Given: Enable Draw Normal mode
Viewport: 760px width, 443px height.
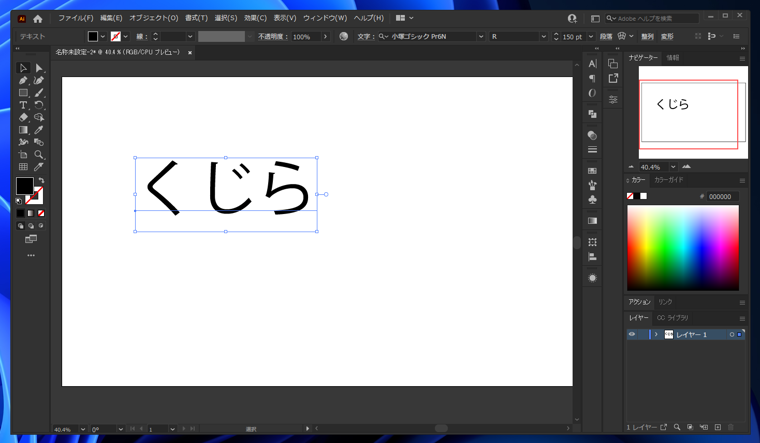Looking at the screenshot, I should pos(20,226).
